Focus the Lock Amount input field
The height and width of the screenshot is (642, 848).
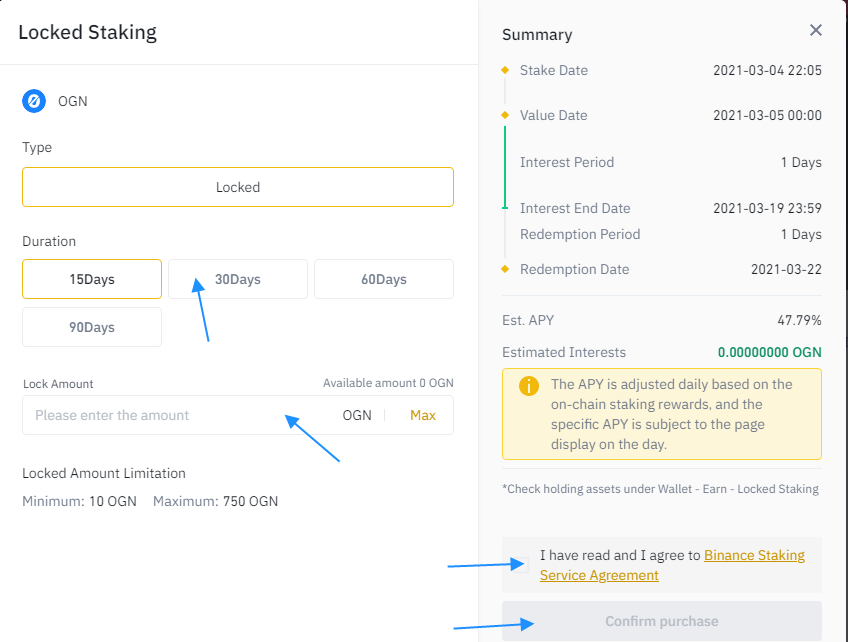[180, 415]
